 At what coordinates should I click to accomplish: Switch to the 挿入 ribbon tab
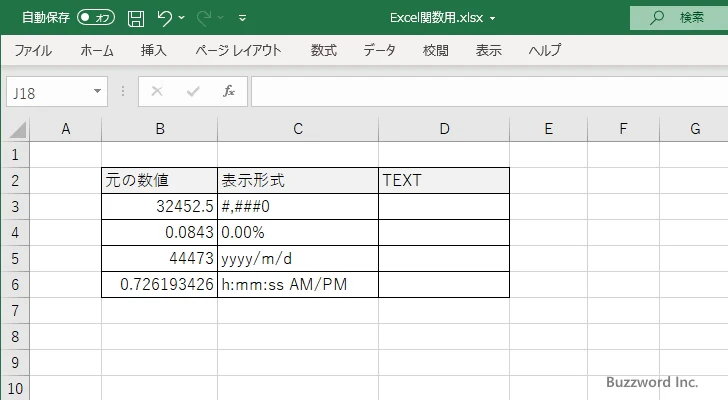click(153, 50)
